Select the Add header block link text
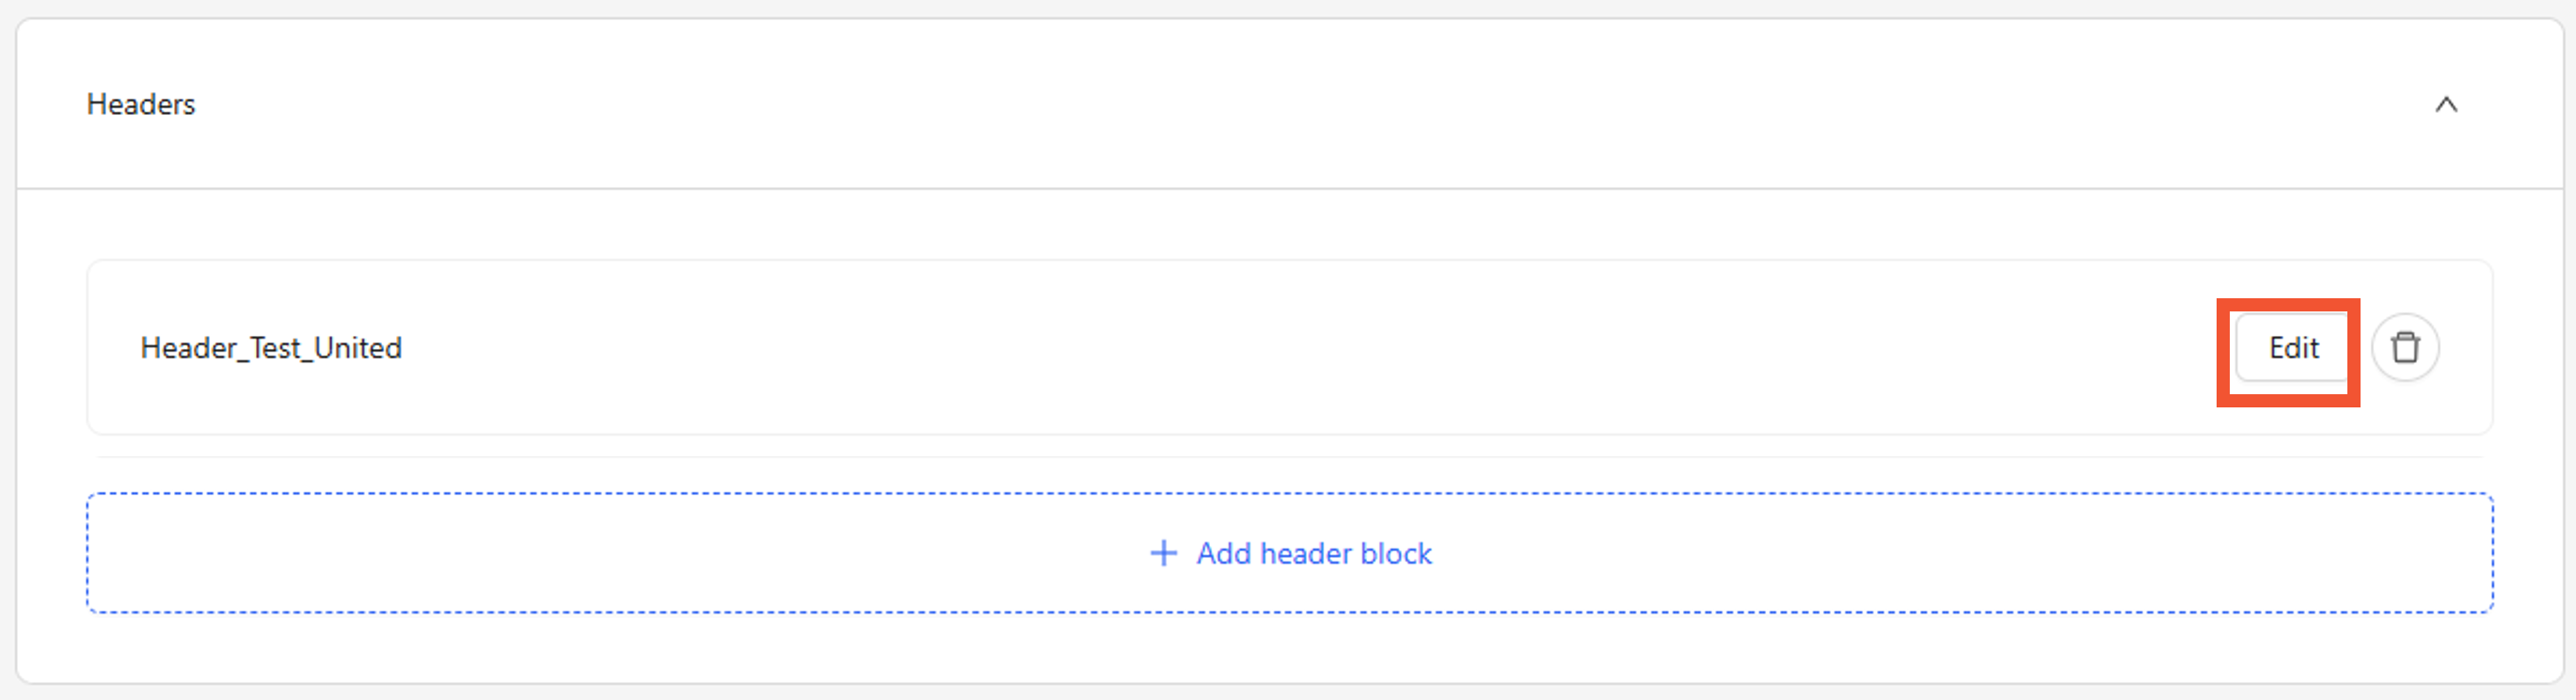The image size is (2576, 700). pos(1314,553)
